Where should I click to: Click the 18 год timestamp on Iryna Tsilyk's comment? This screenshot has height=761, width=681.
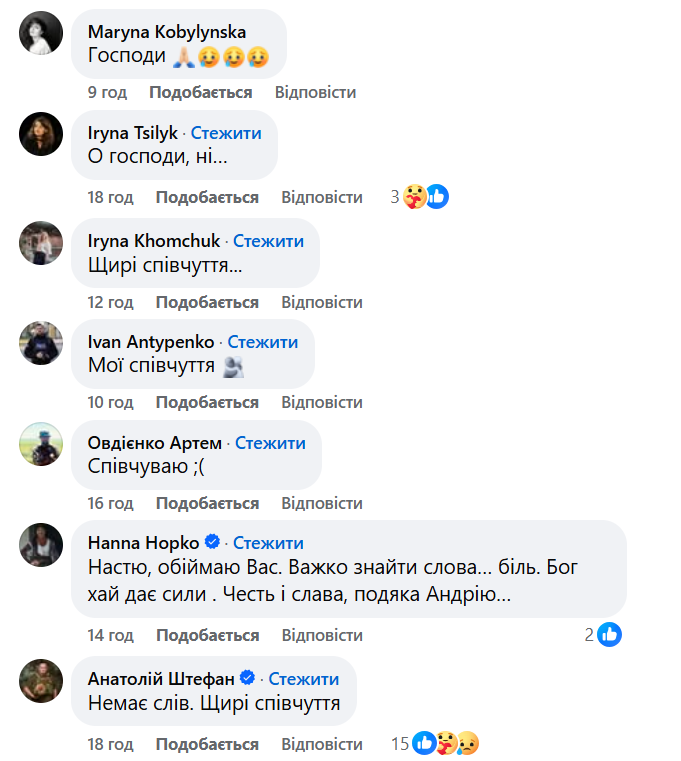[x=110, y=197]
